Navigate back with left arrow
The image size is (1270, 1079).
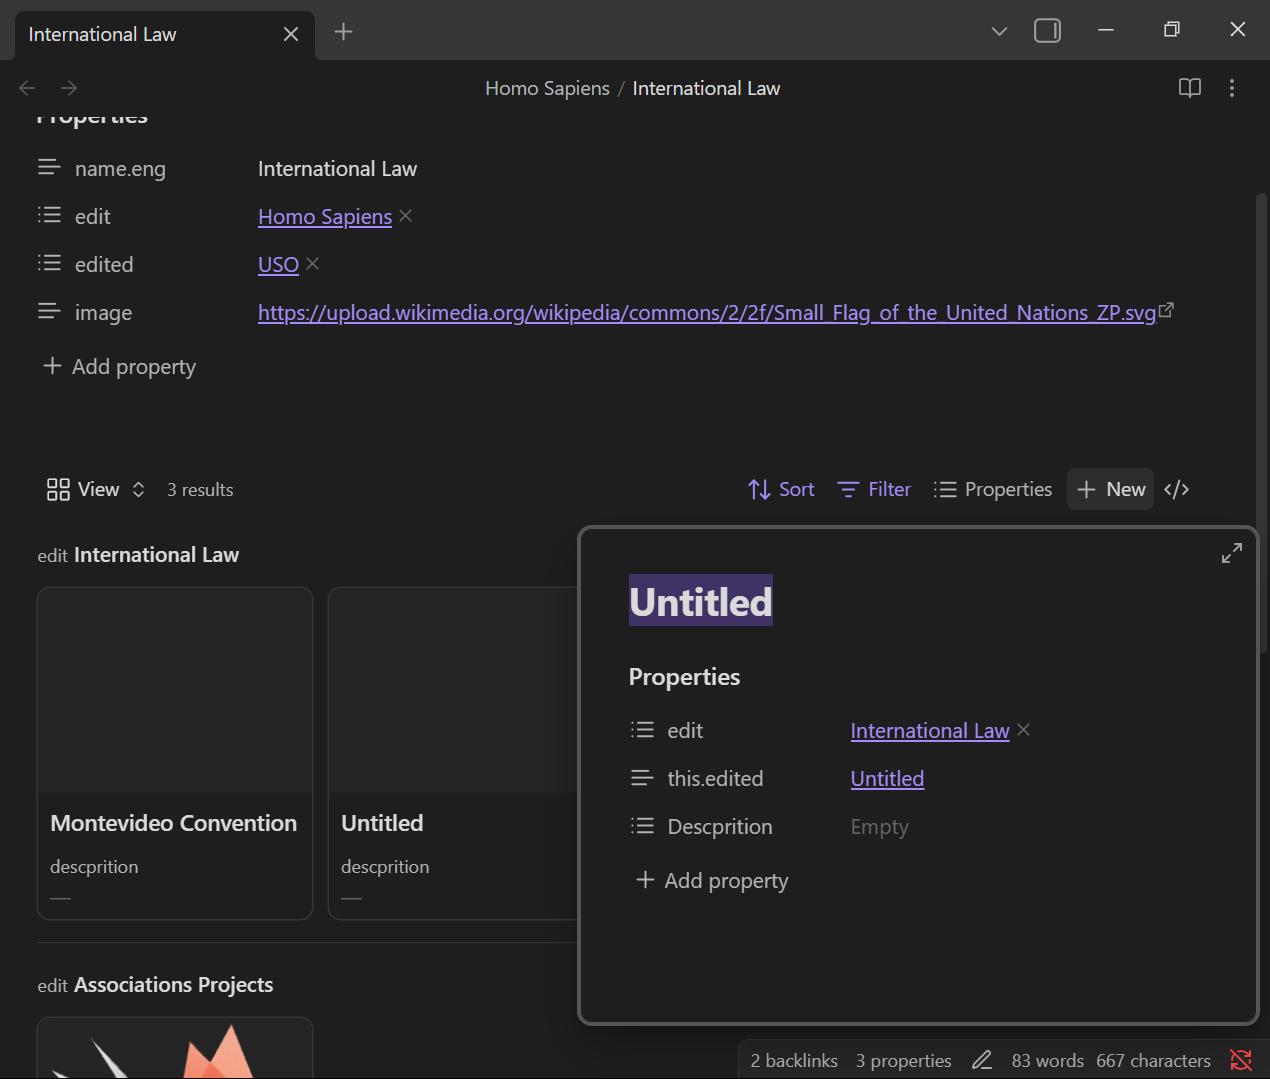coord(27,88)
